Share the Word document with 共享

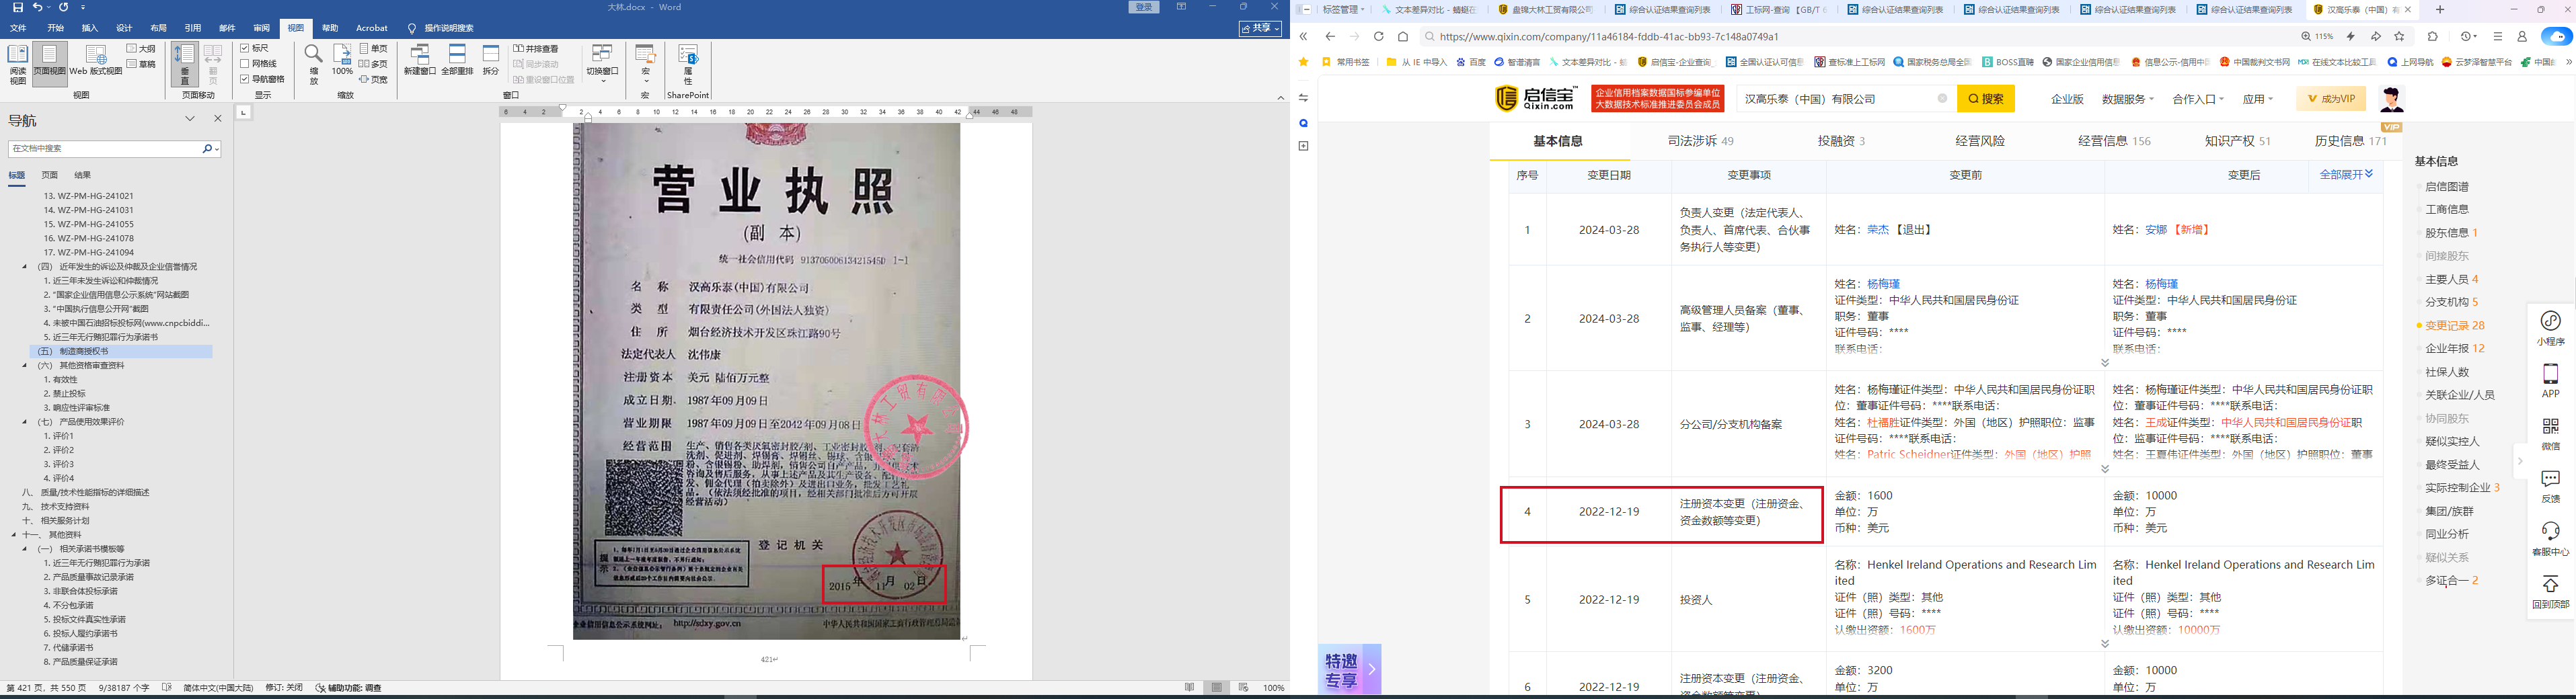[x=1260, y=28]
